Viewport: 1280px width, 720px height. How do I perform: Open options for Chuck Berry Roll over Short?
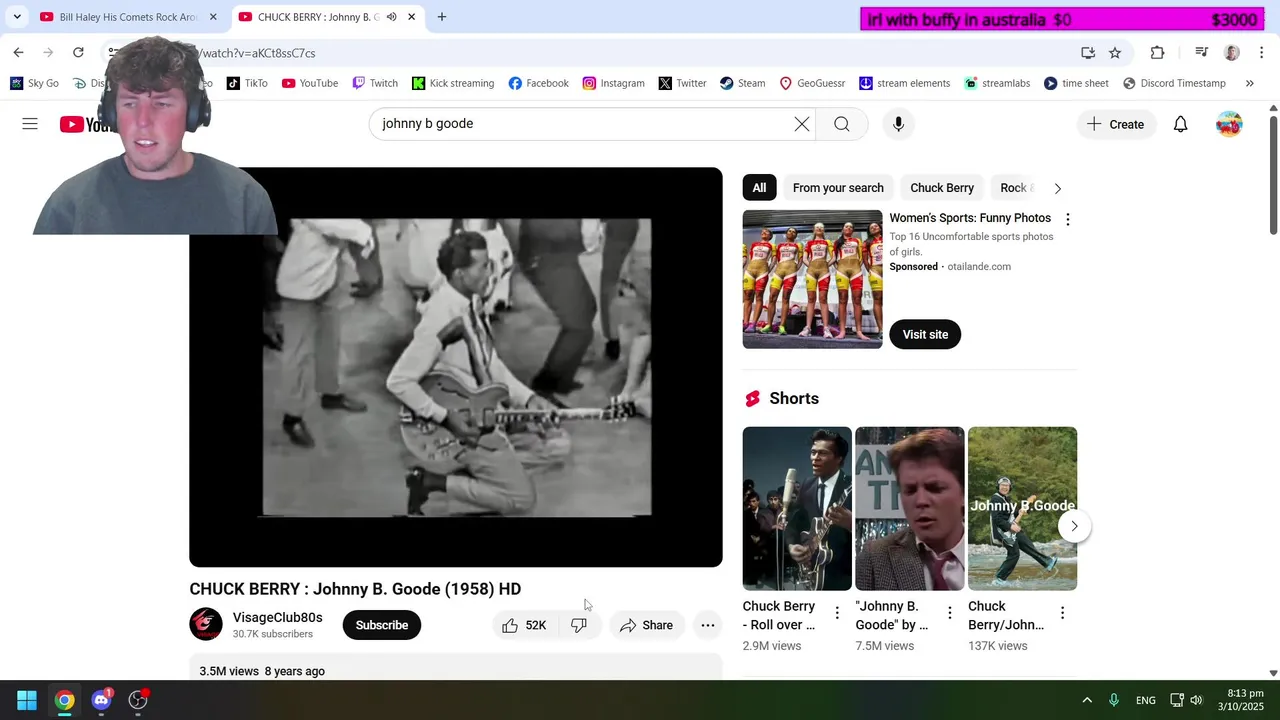[837, 613]
